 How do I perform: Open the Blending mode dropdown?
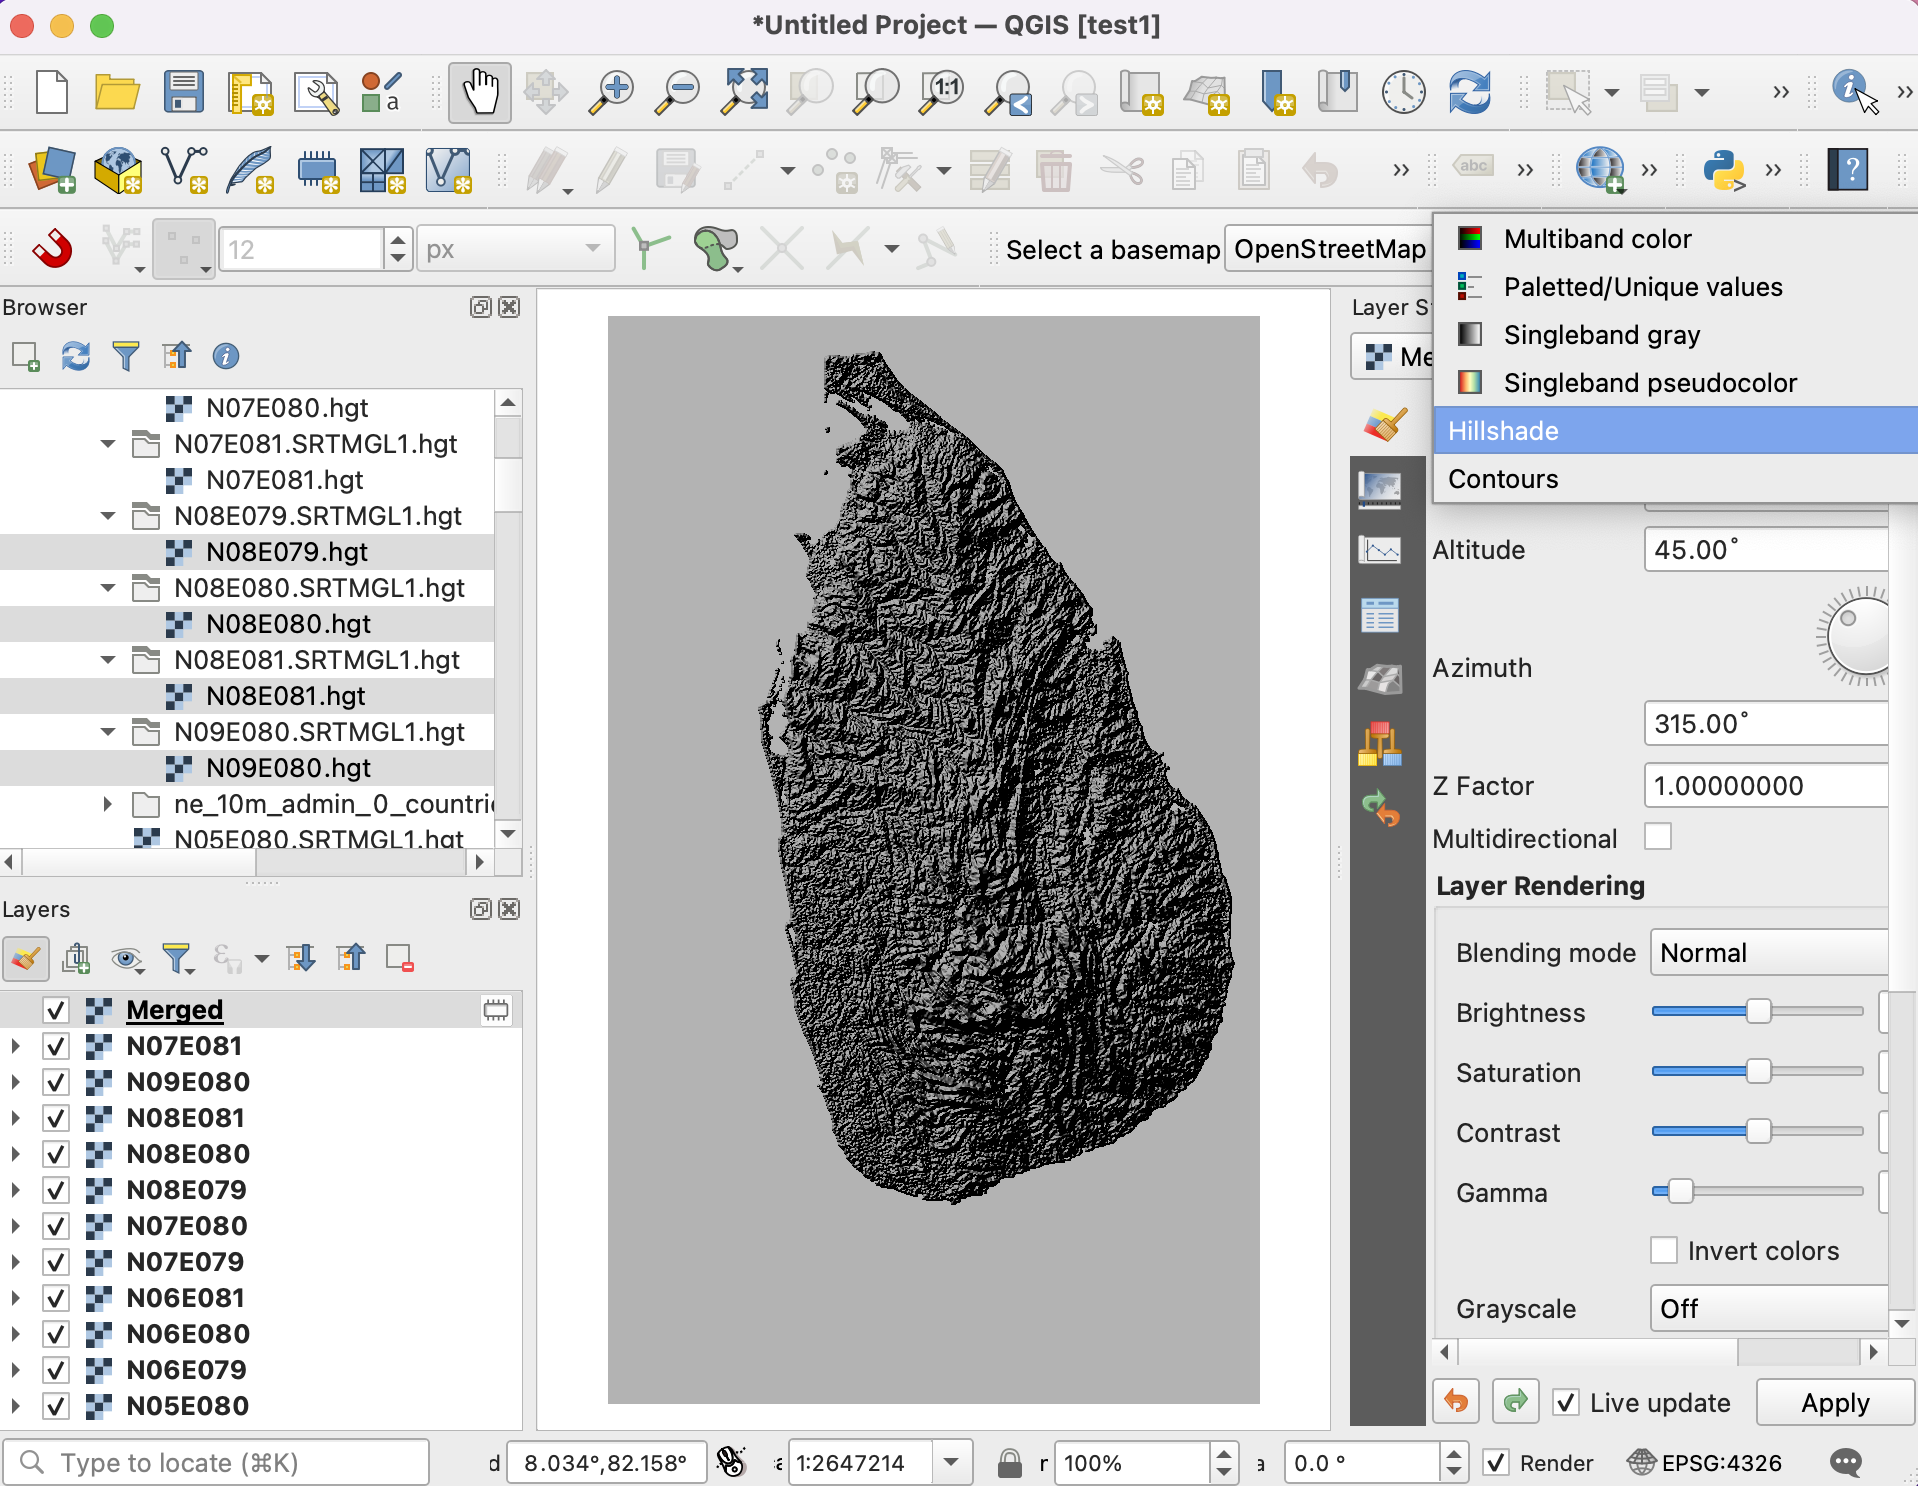(x=1768, y=953)
